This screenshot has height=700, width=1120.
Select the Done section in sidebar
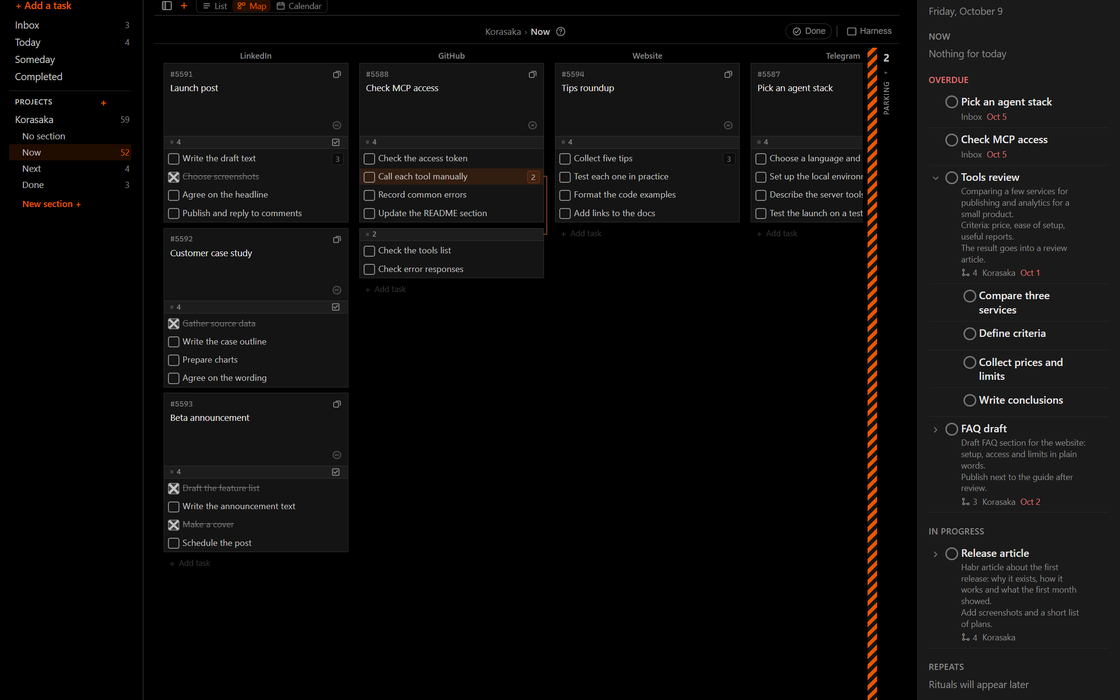[71, 185]
